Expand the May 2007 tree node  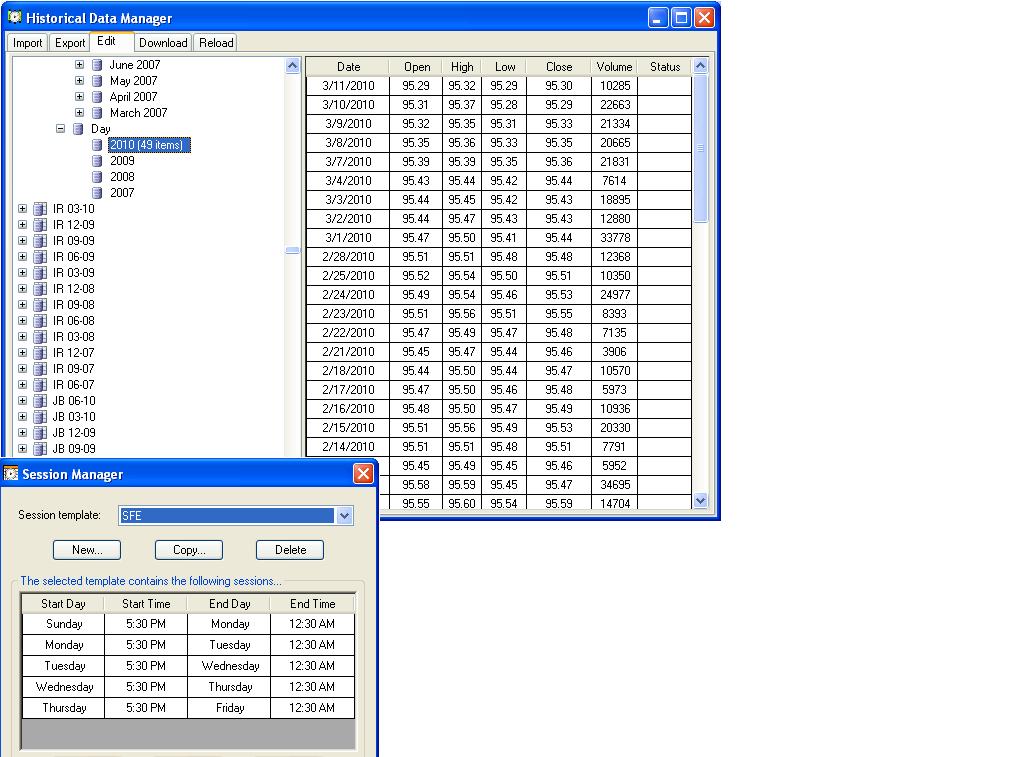(x=79, y=81)
